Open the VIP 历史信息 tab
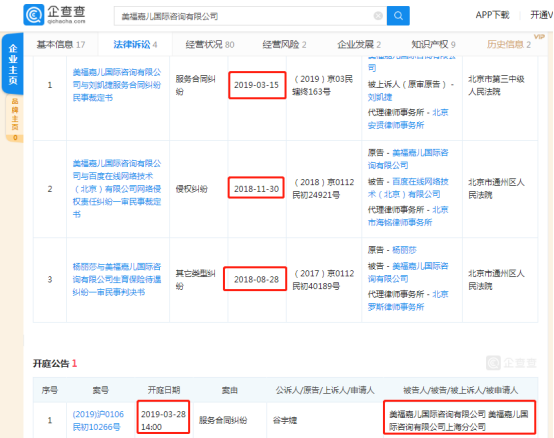The height and width of the screenshot is (438, 554). click(x=509, y=45)
